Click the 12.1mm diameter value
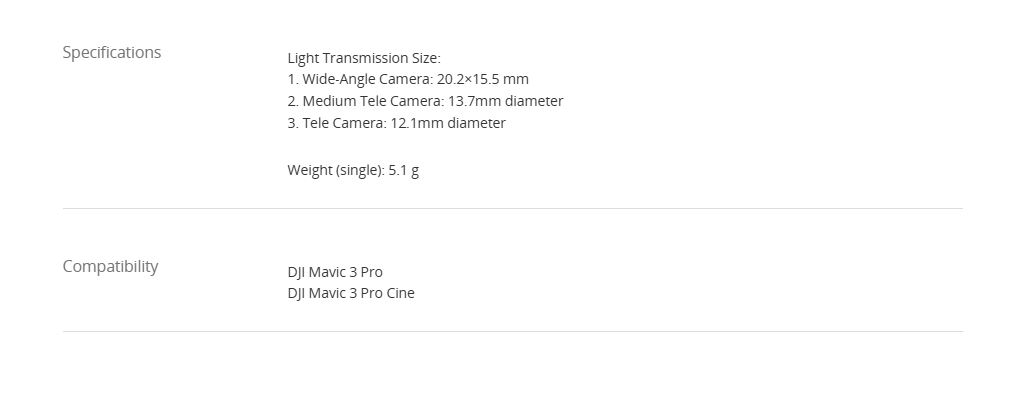This screenshot has width=1036, height=412. [x=448, y=123]
